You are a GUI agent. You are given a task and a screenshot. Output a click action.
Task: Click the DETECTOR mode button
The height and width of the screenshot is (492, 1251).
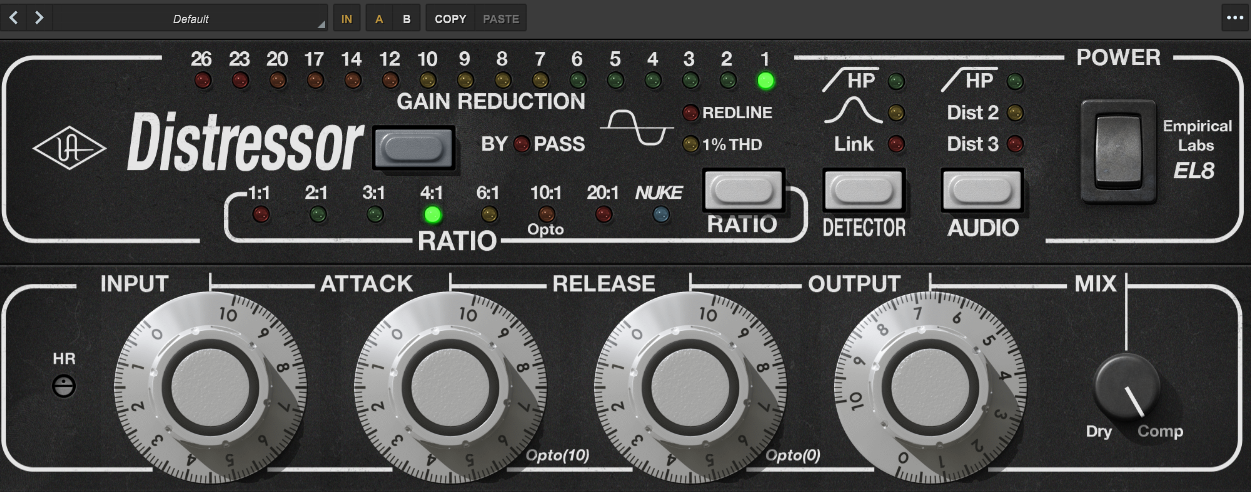pos(863,188)
